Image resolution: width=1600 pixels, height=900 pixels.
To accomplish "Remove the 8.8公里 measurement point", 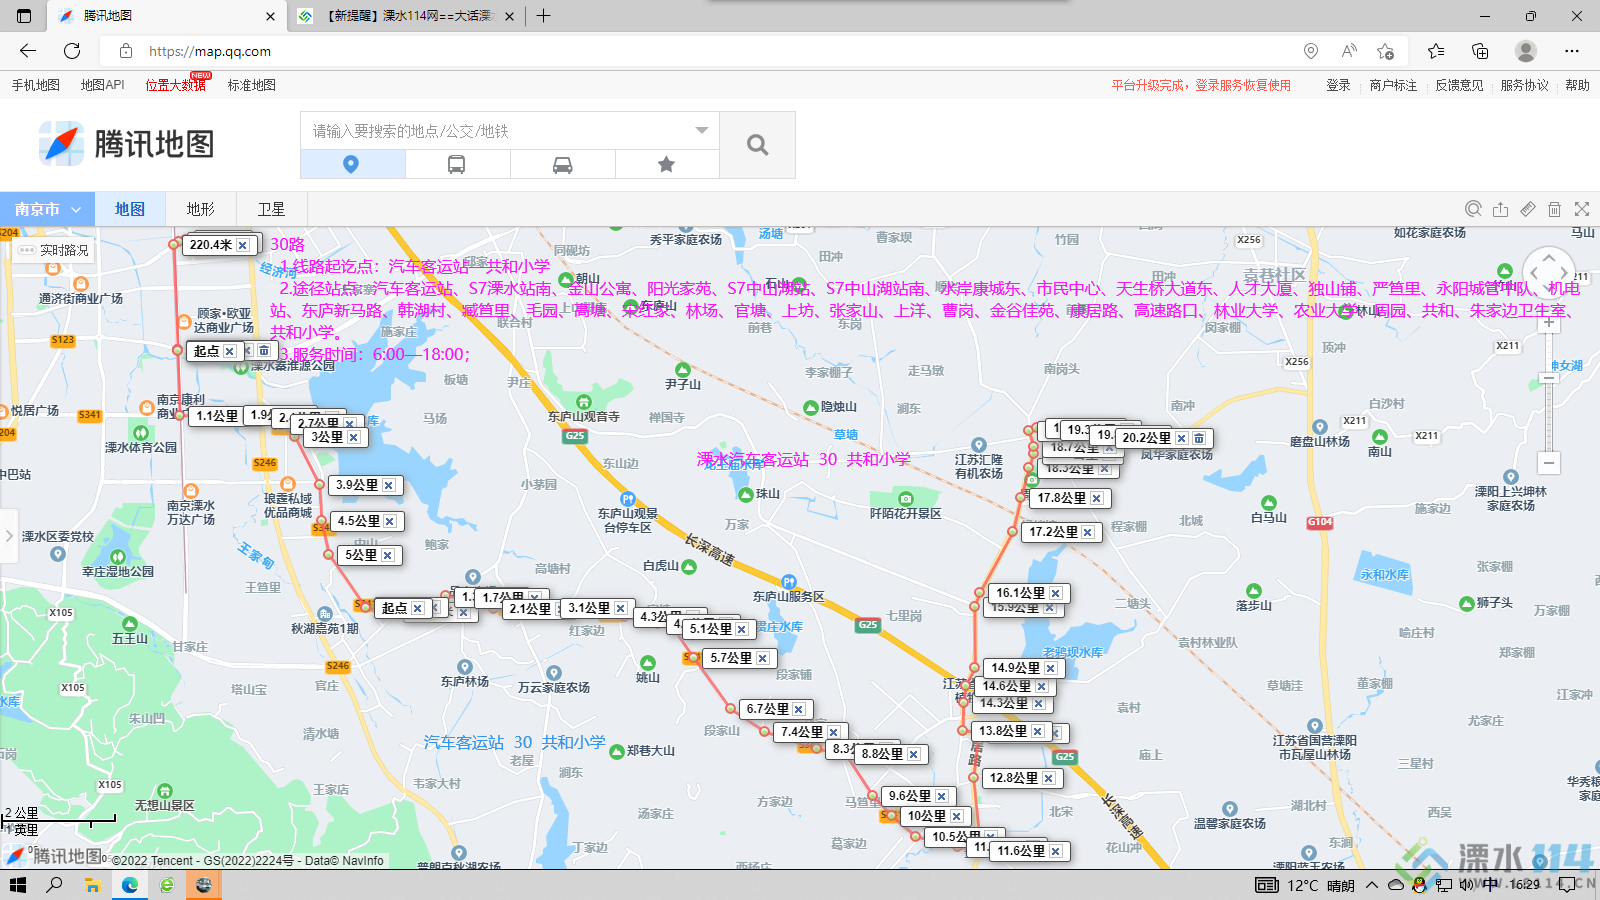I will click(914, 754).
